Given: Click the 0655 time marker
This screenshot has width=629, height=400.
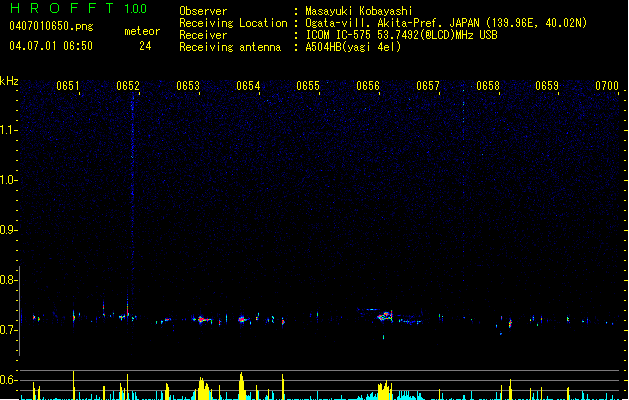Looking at the screenshot, I should tap(308, 86).
